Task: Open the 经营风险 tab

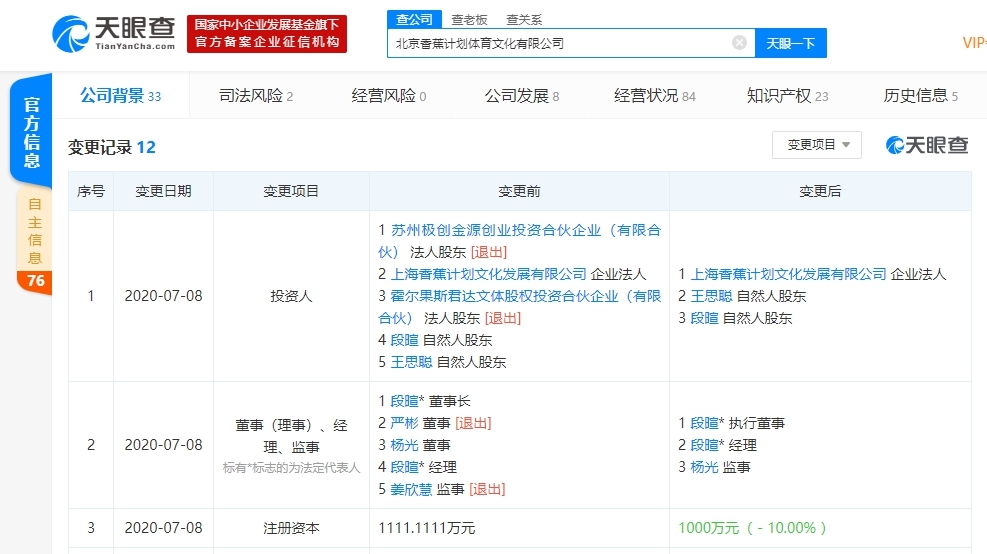Action: tap(388, 96)
